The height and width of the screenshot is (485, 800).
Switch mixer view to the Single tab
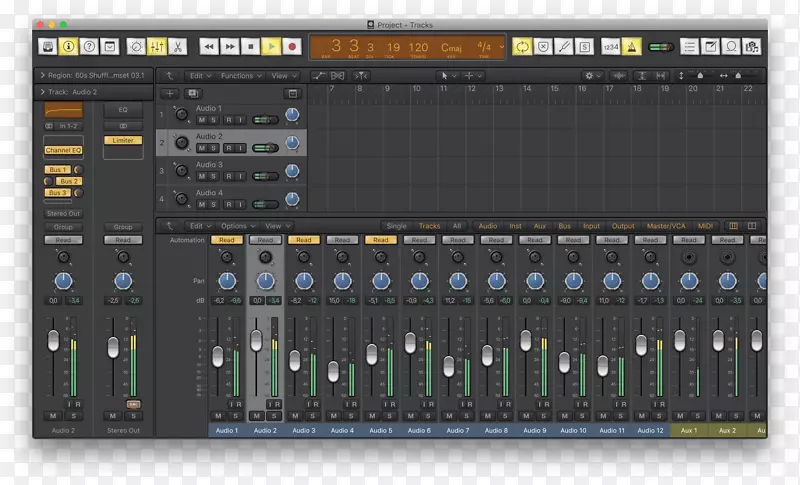point(396,226)
